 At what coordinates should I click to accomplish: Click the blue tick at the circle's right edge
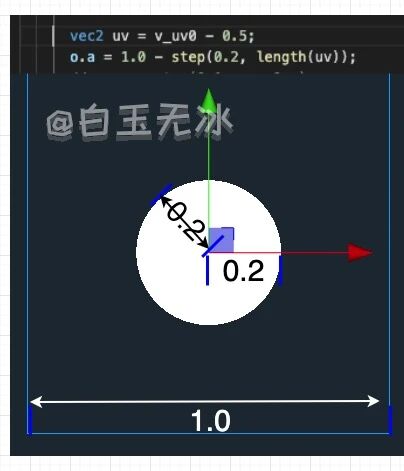point(280,270)
